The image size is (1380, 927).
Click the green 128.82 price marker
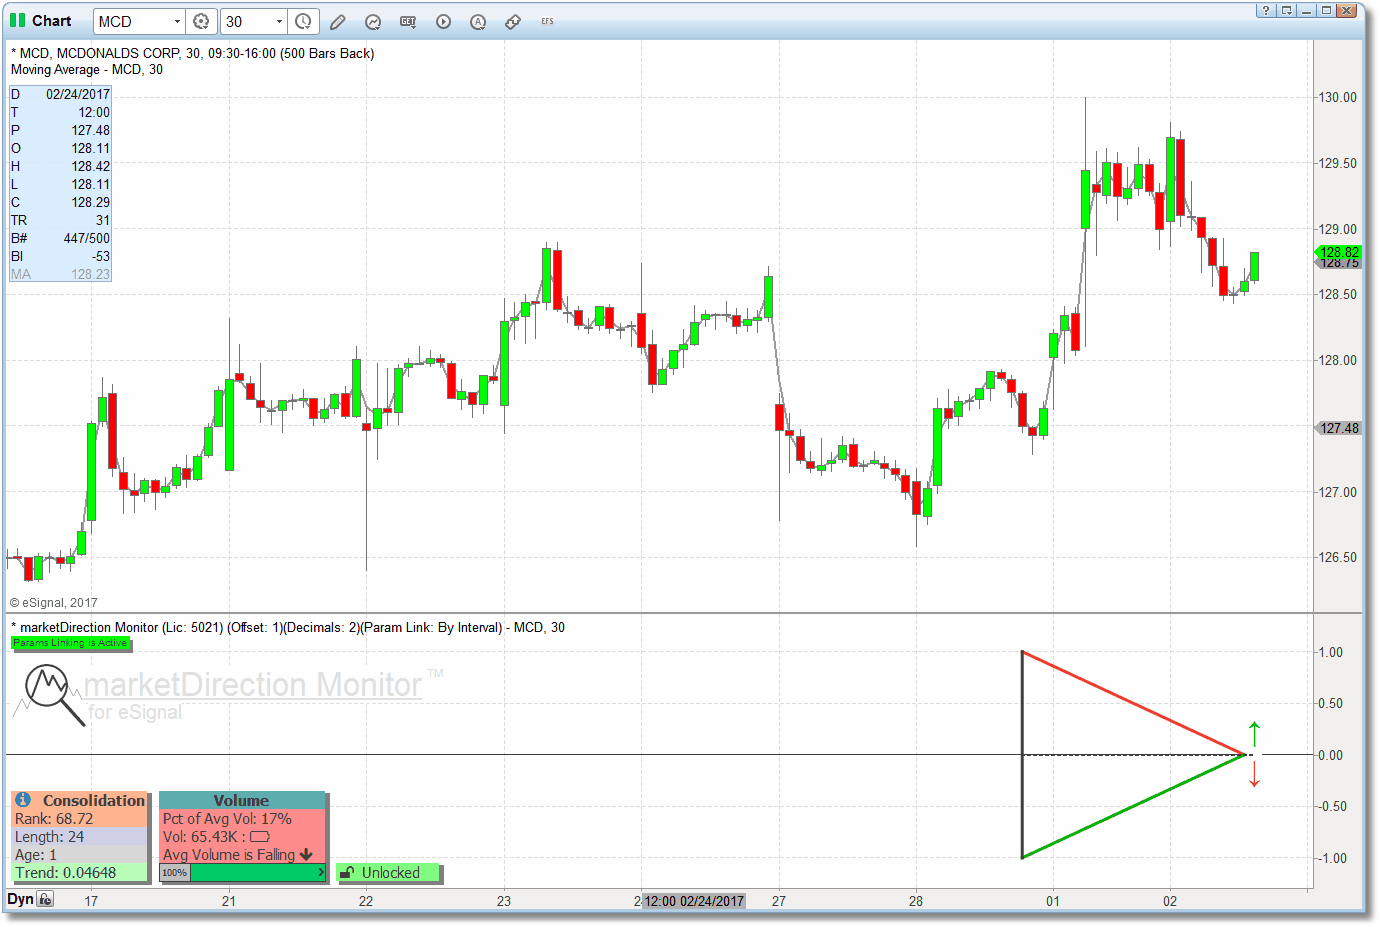[x=1338, y=253]
